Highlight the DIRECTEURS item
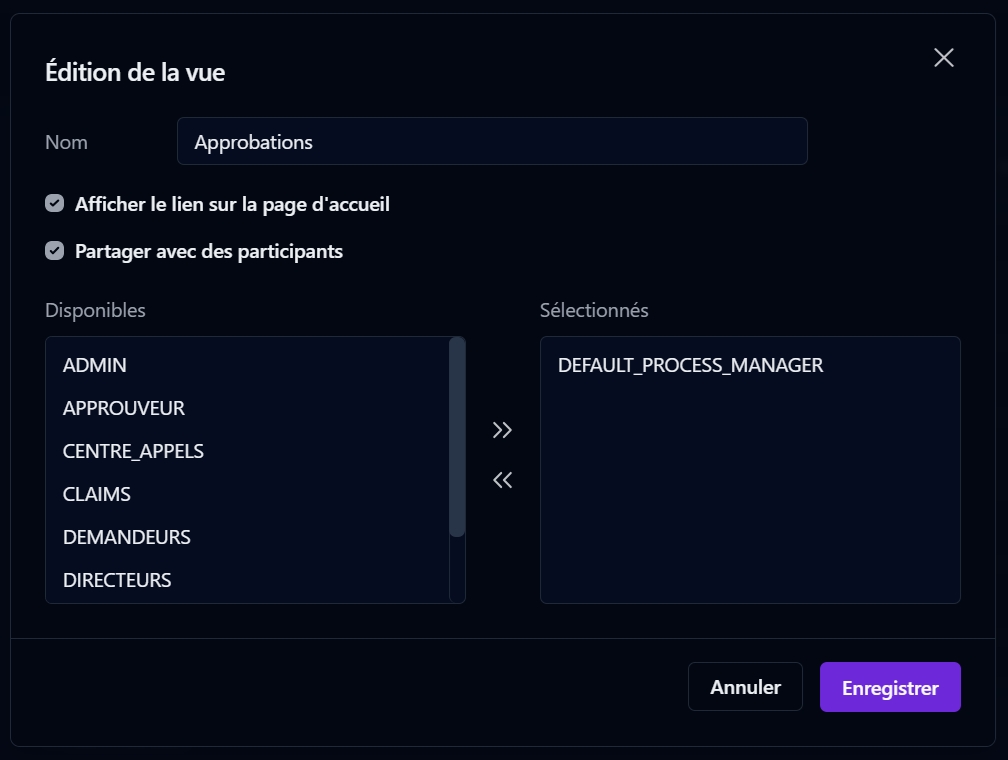Image resolution: width=1008 pixels, height=760 pixels. (x=117, y=580)
